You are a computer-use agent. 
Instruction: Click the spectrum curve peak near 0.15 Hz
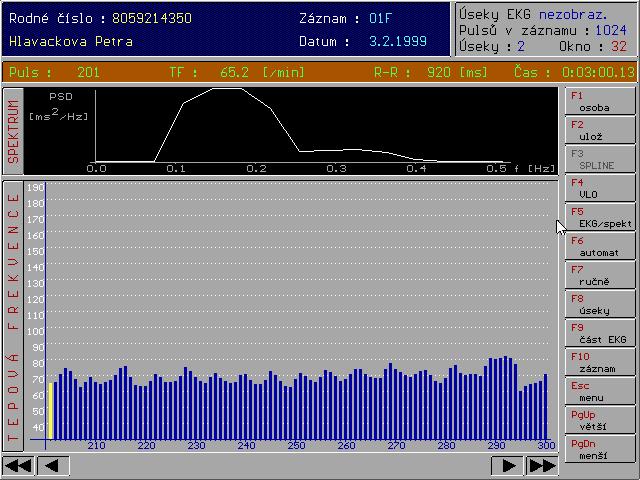pyautogui.click(x=227, y=89)
